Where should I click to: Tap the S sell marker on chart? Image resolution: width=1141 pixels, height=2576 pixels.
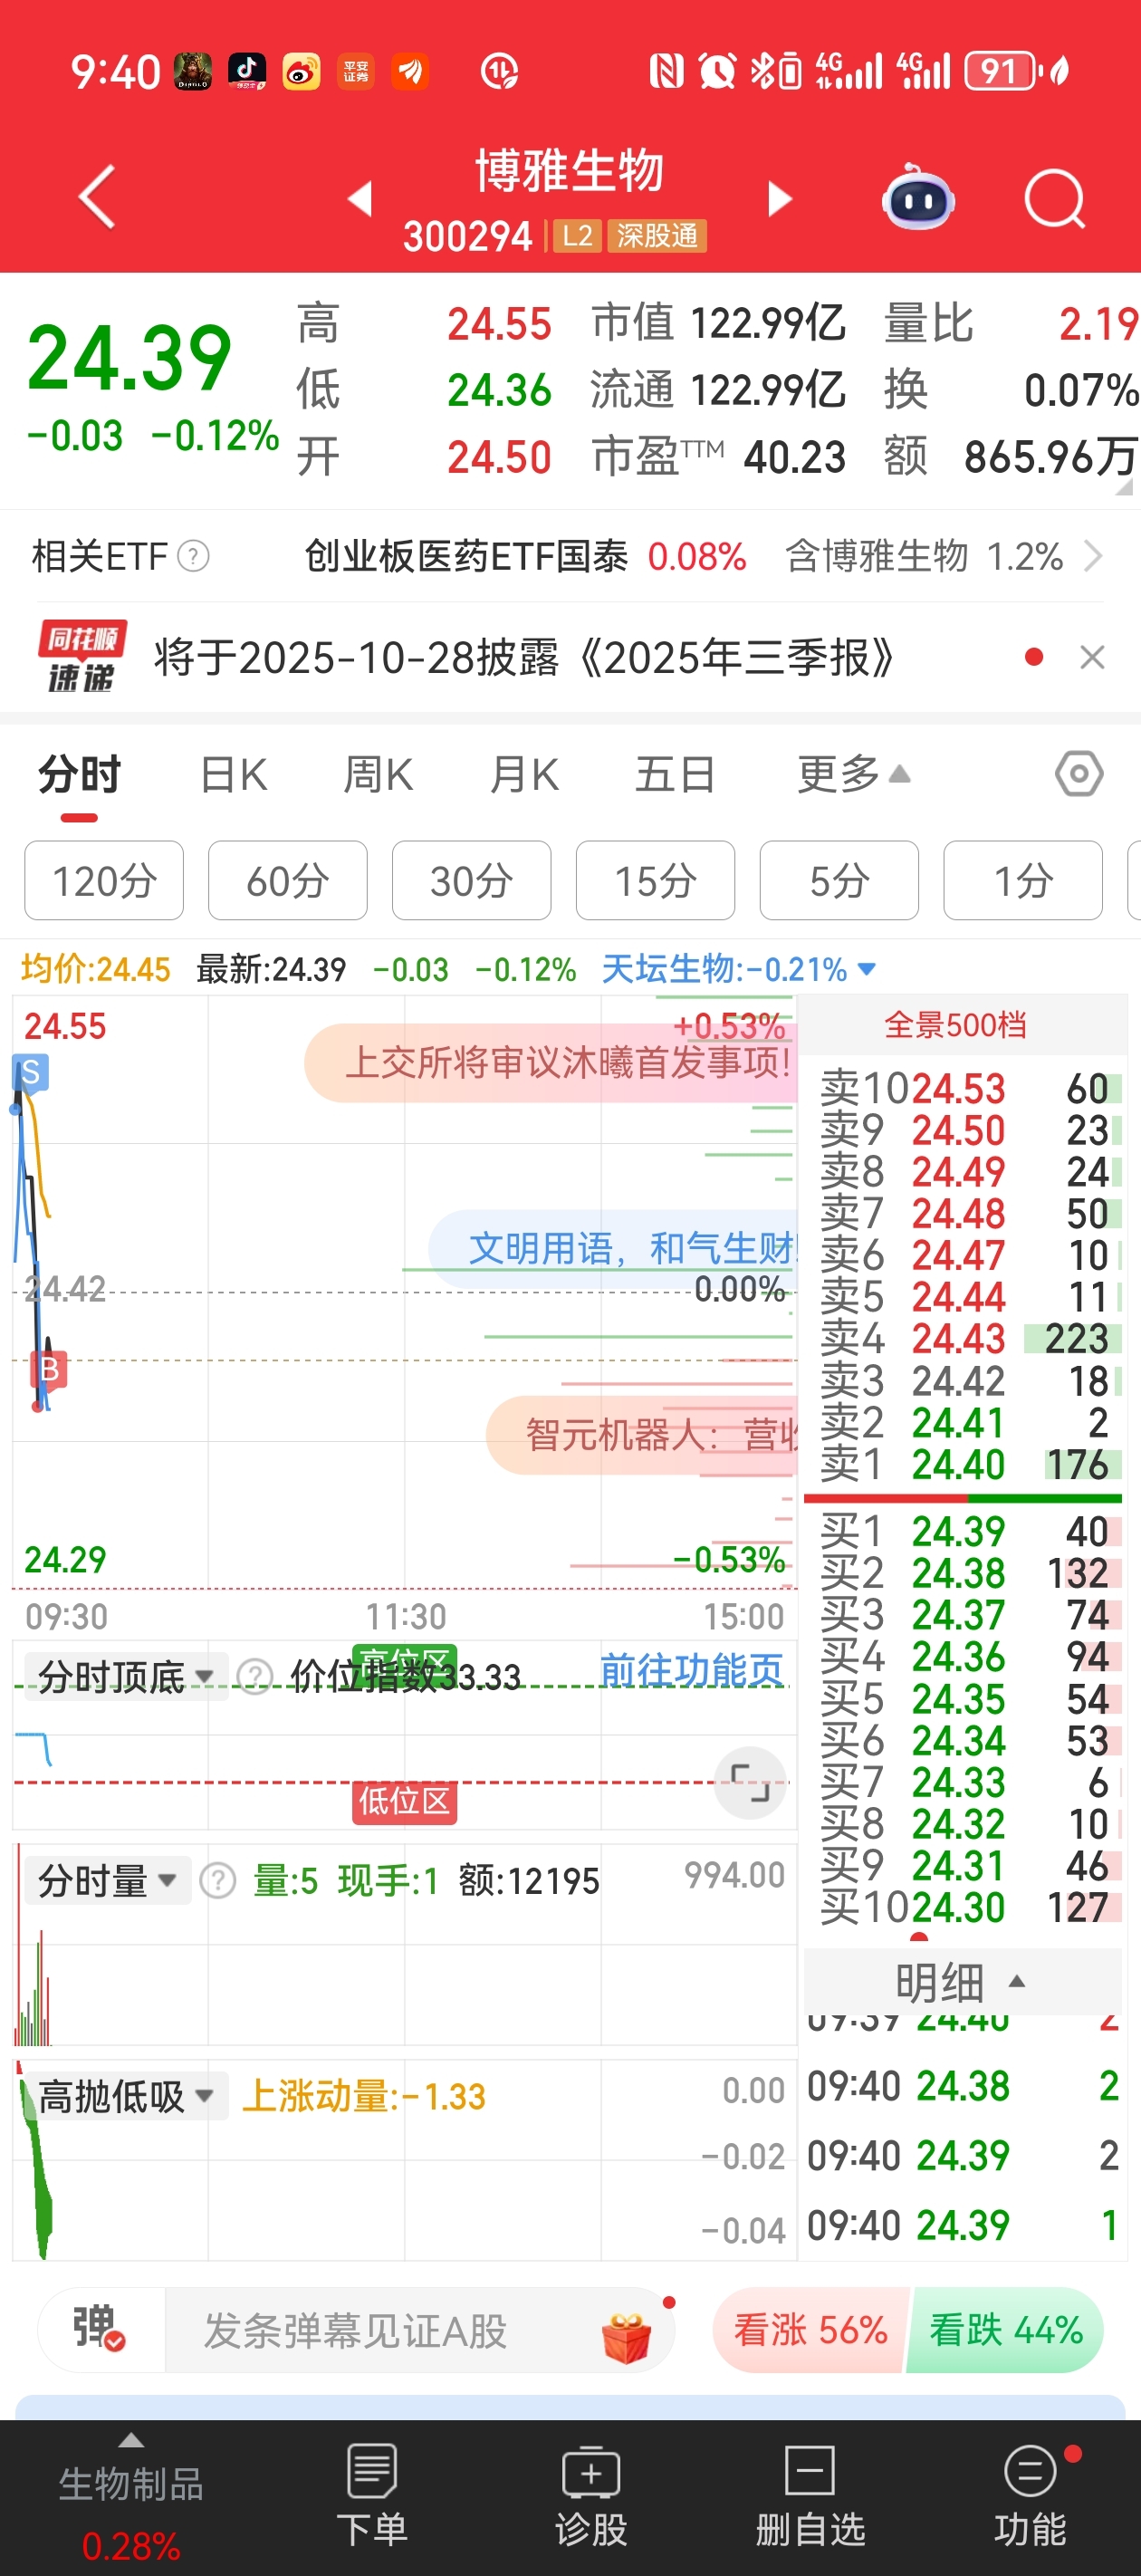pyautogui.click(x=30, y=1073)
